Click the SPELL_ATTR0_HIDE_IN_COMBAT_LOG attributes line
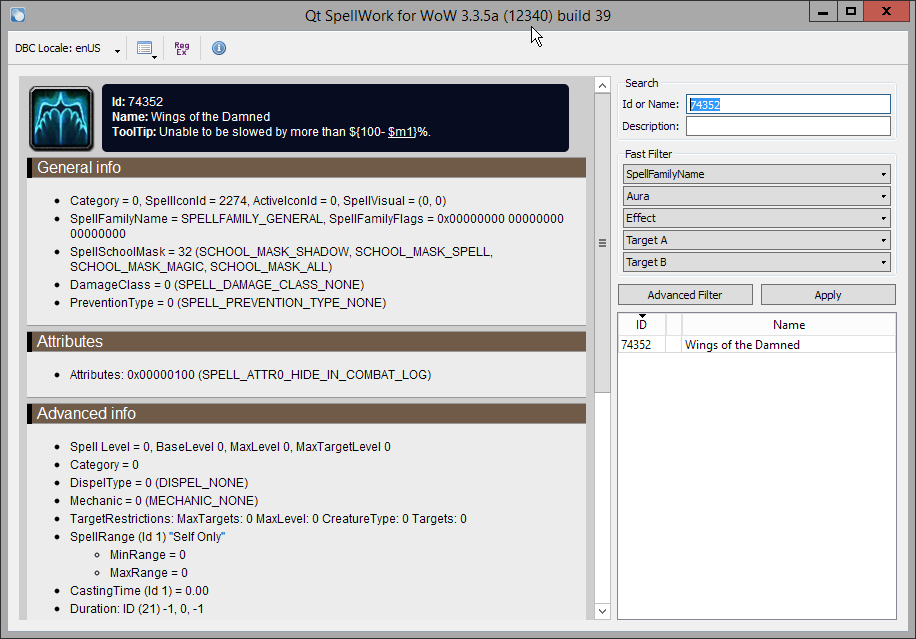 [x=250, y=375]
